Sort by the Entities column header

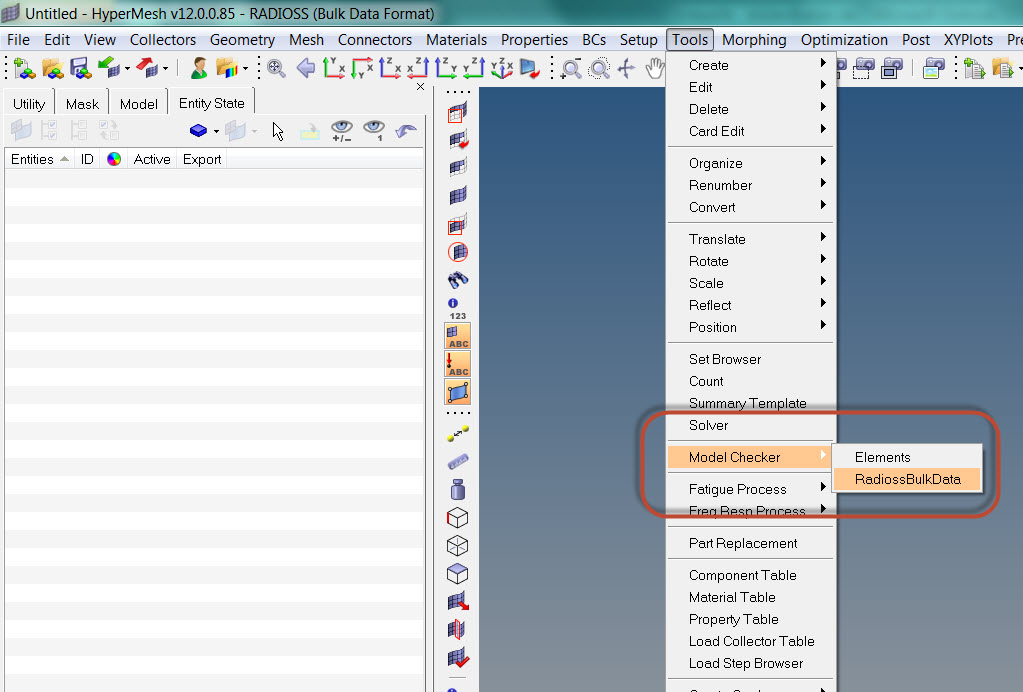(x=39, y=159)
